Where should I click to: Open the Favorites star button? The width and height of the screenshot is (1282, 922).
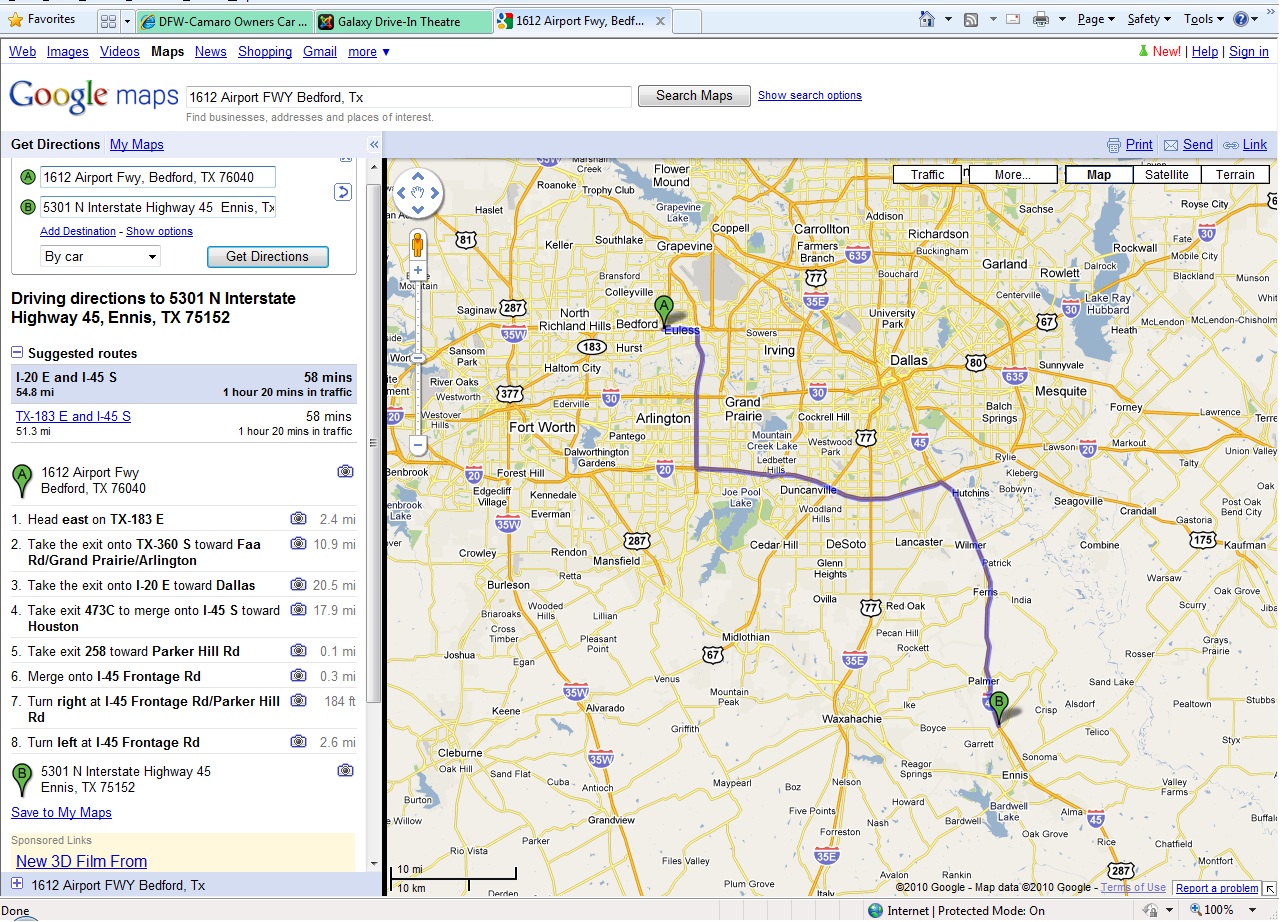(x=42, y=19)
